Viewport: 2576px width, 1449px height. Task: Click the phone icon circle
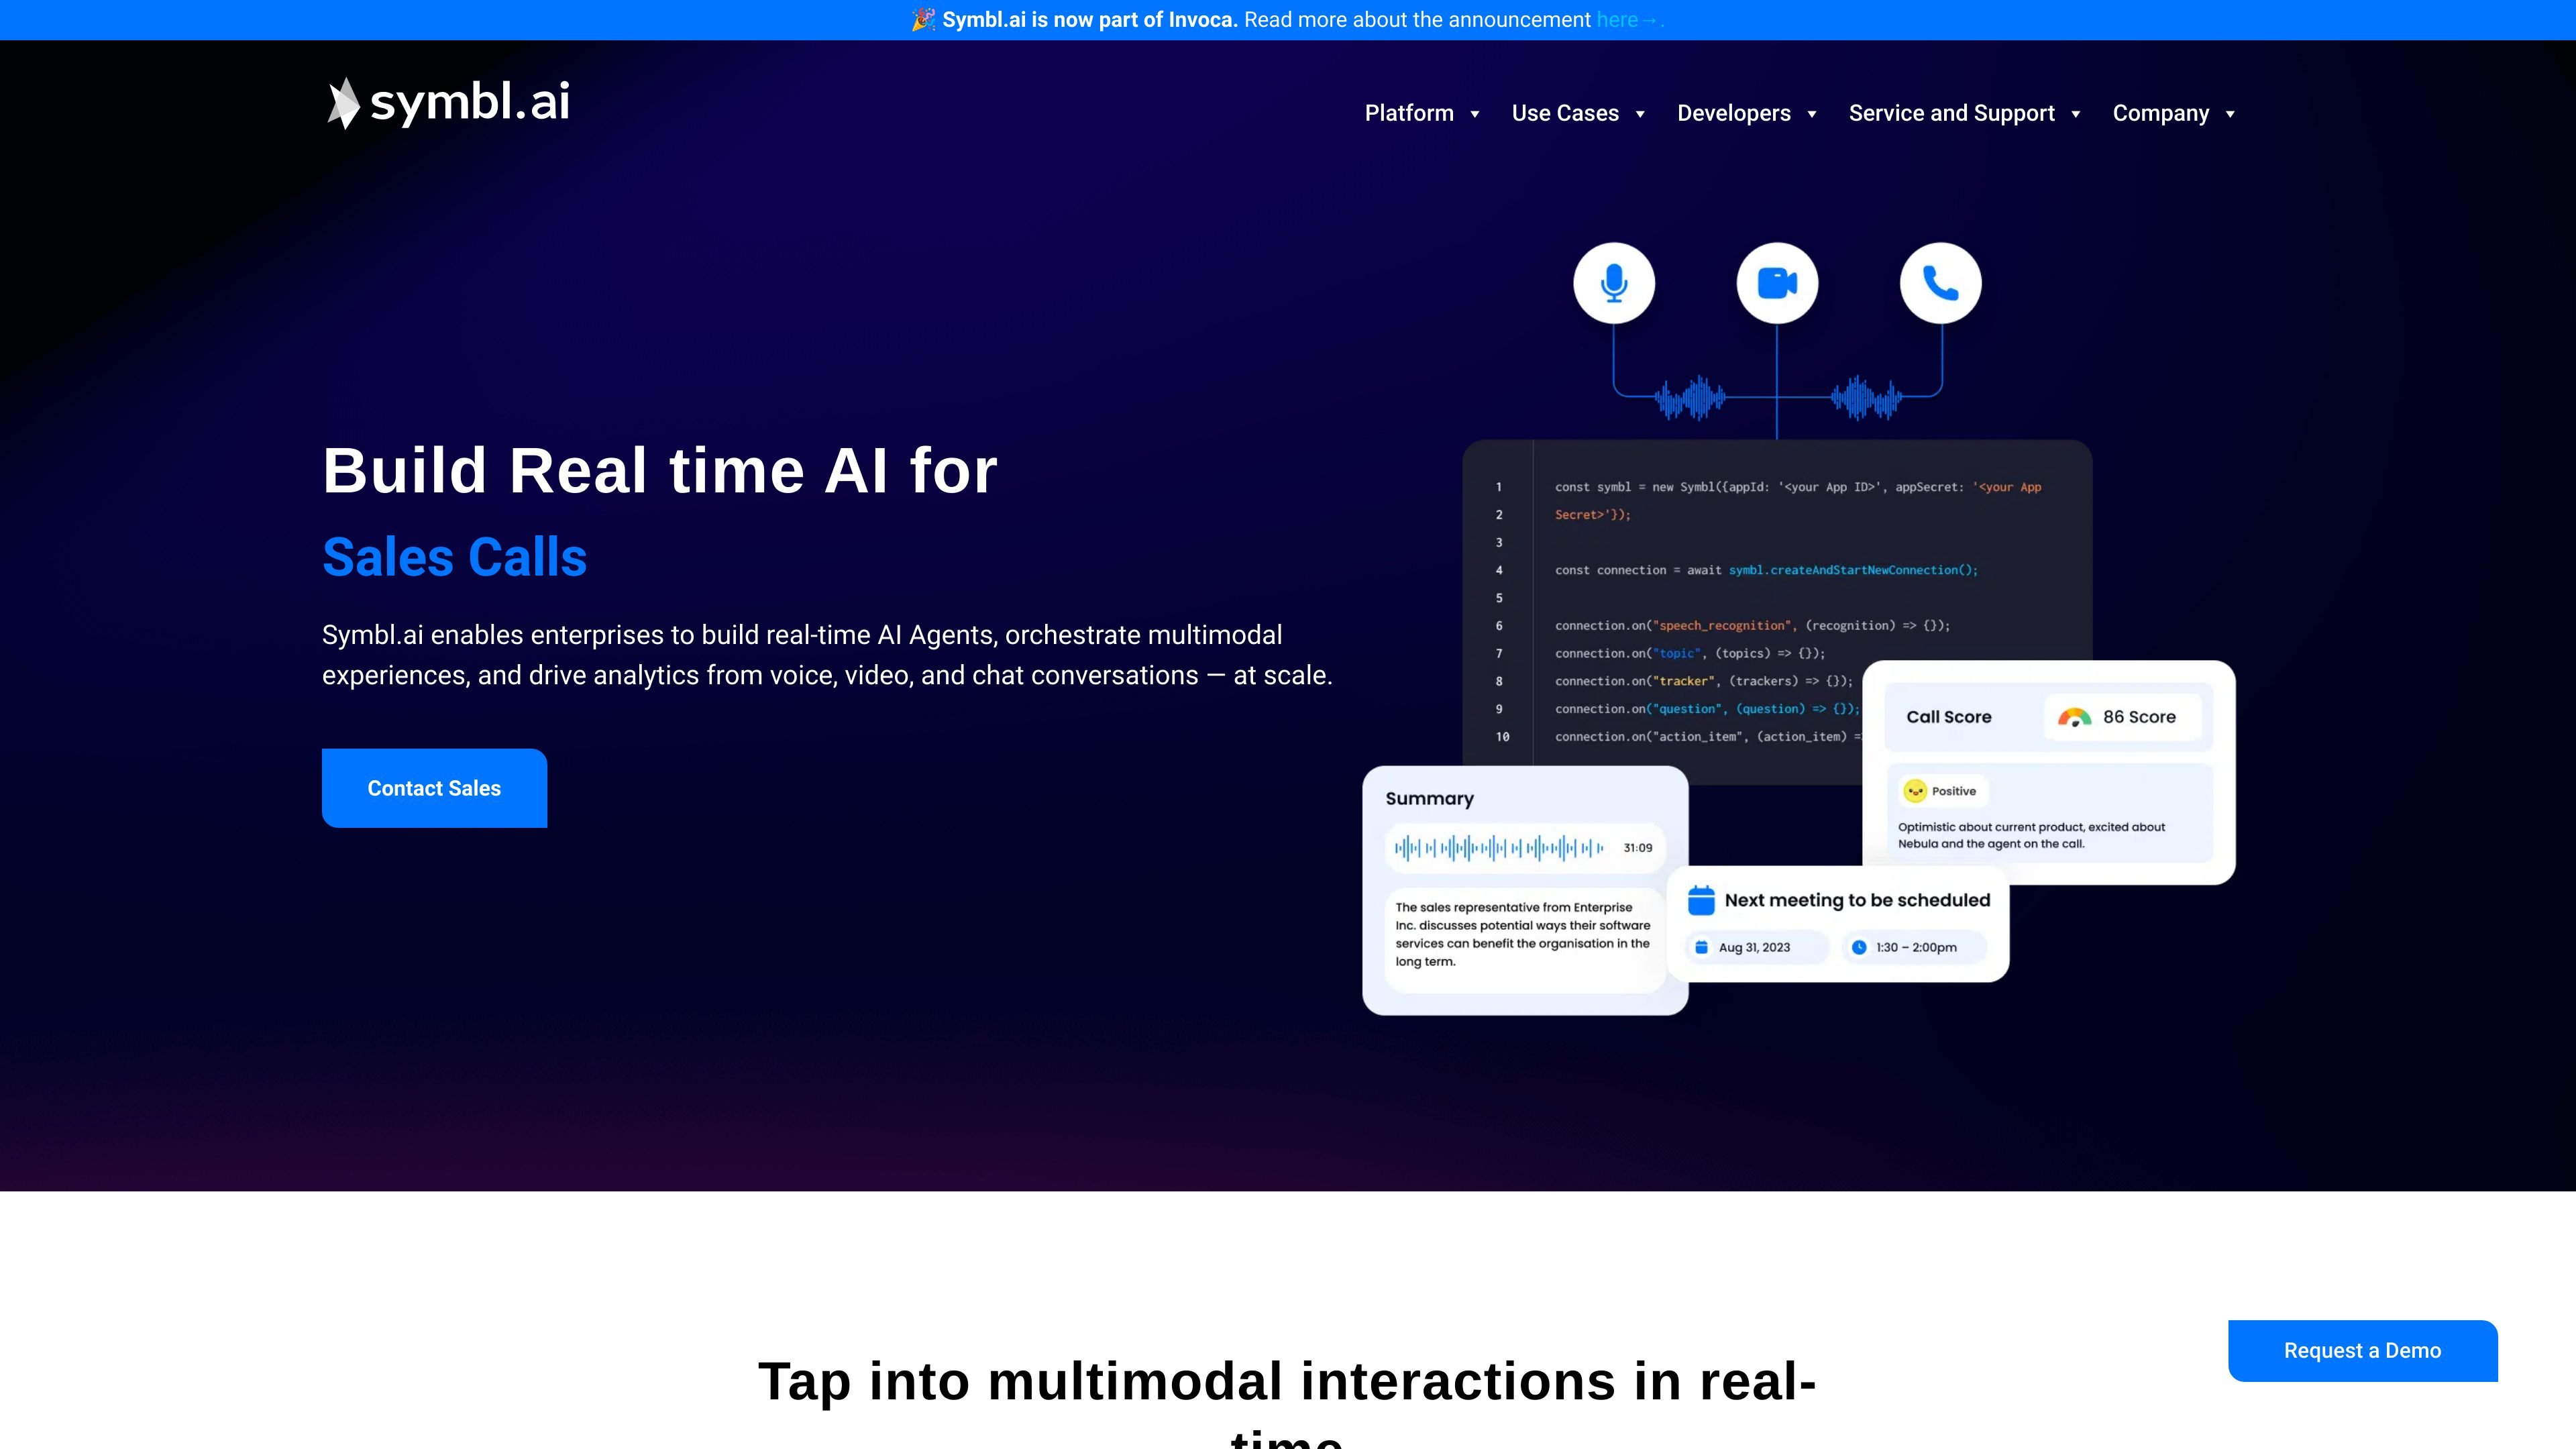pos(1940,283)
